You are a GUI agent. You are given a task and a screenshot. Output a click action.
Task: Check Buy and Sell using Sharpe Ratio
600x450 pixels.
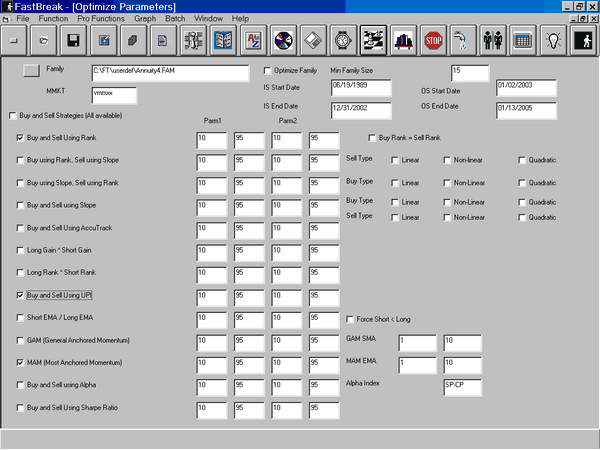coord(21,408)
